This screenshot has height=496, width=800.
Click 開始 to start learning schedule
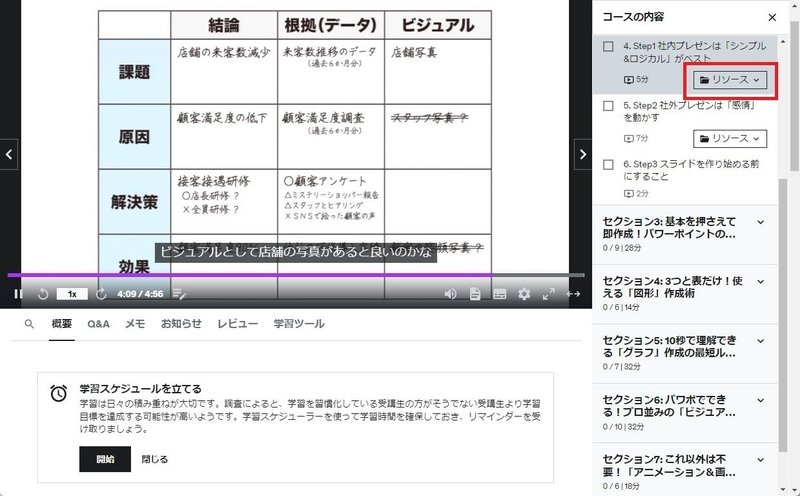(x=105, y=459)
